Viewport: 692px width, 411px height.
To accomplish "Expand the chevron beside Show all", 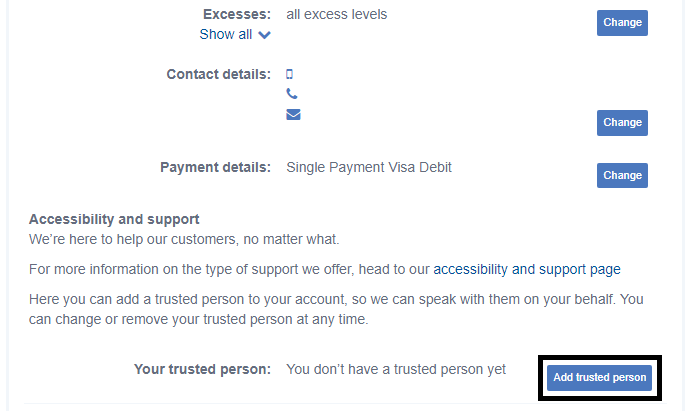I will (264, 35).
